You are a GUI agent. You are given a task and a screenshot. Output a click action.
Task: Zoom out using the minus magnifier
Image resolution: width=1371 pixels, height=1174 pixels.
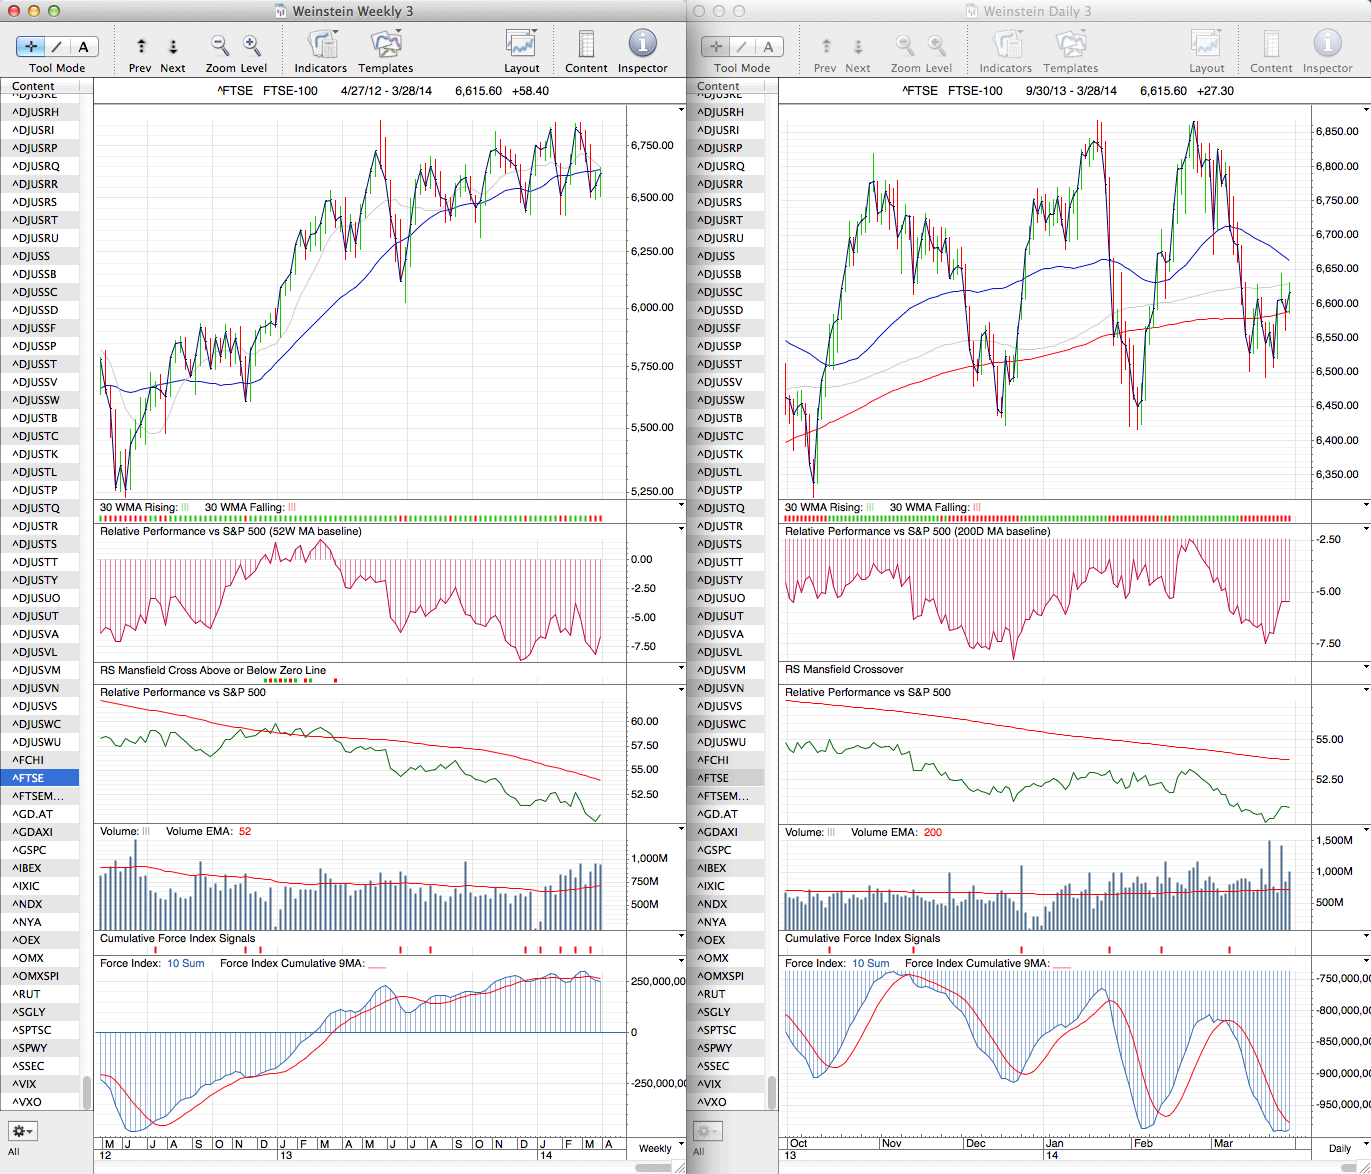click(220, 46)
